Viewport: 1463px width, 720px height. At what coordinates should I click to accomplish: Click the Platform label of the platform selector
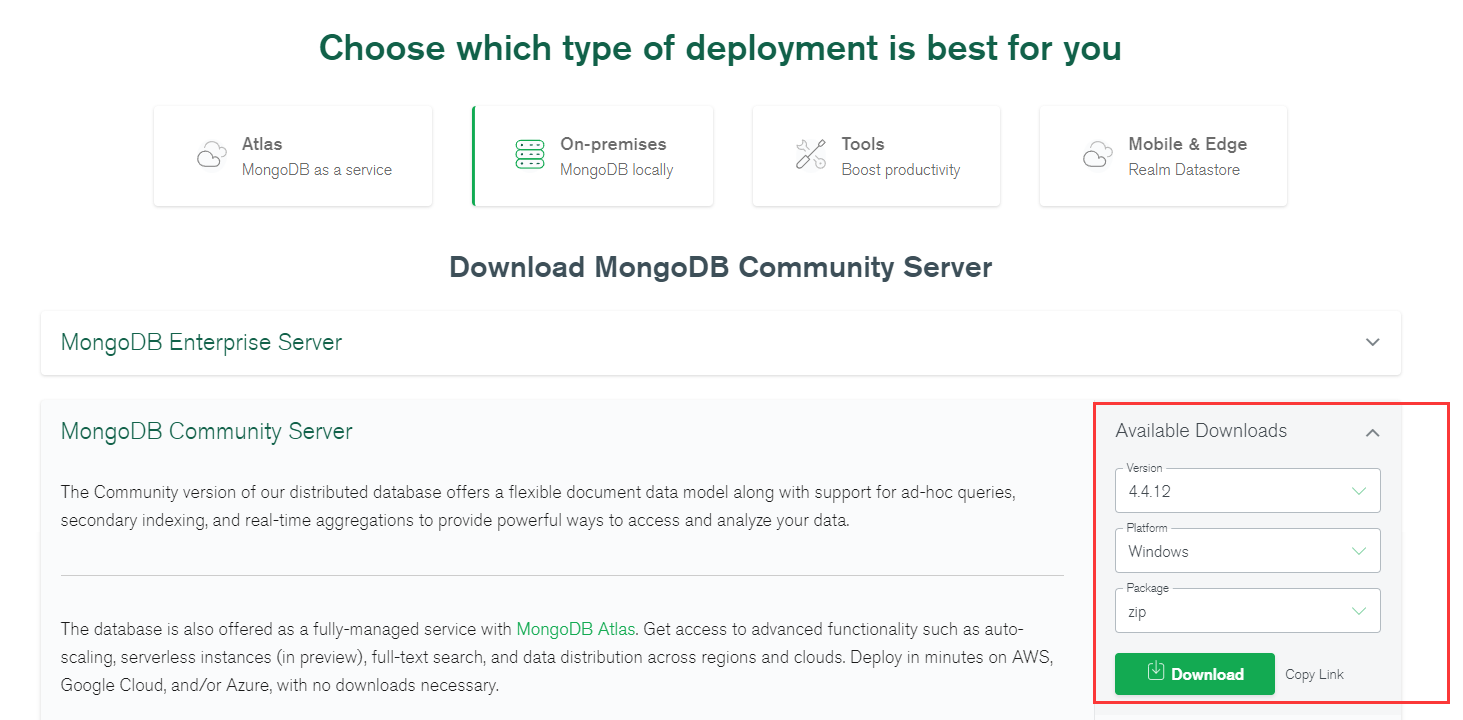tap(1147, 528)
